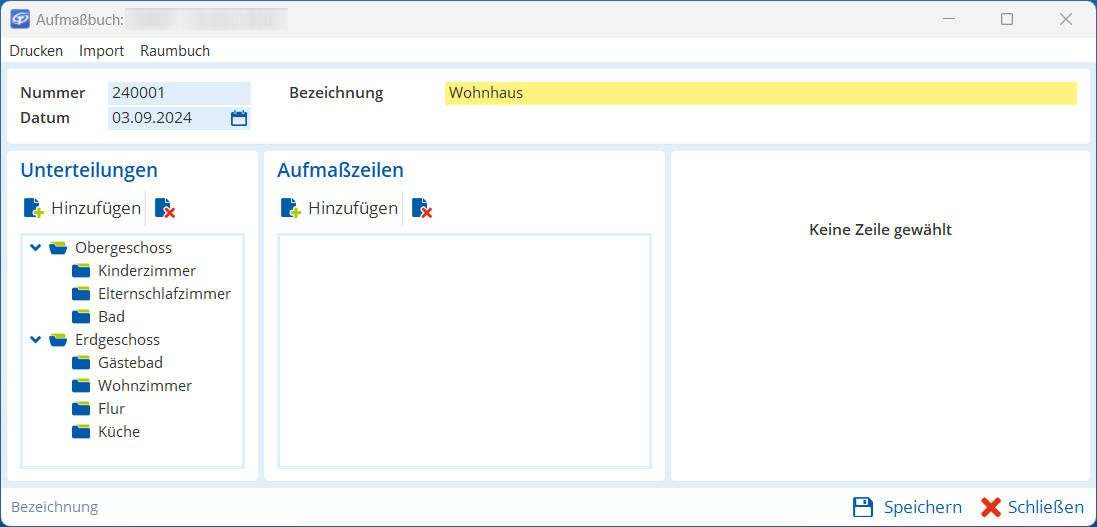
Task: Click the delete icon in Aufmaßzeilen toolbar
Action: pyautogui.click(x=421, y=209)
